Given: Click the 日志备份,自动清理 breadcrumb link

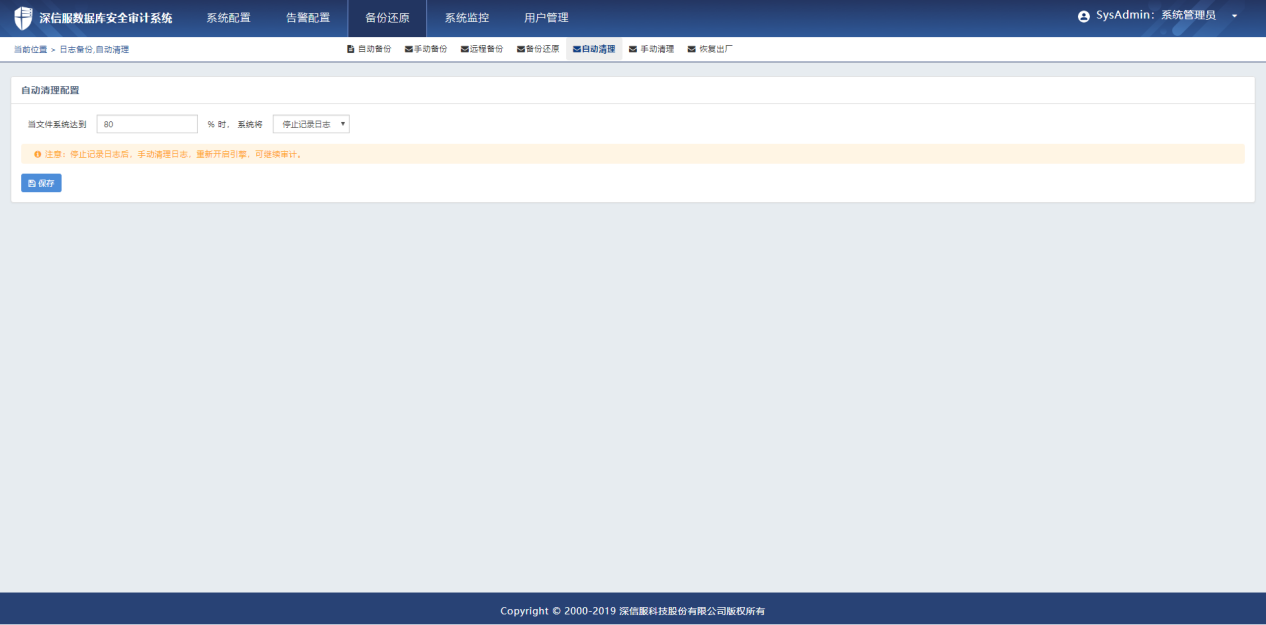Looking at the screenshot, I should click(94, 49).
